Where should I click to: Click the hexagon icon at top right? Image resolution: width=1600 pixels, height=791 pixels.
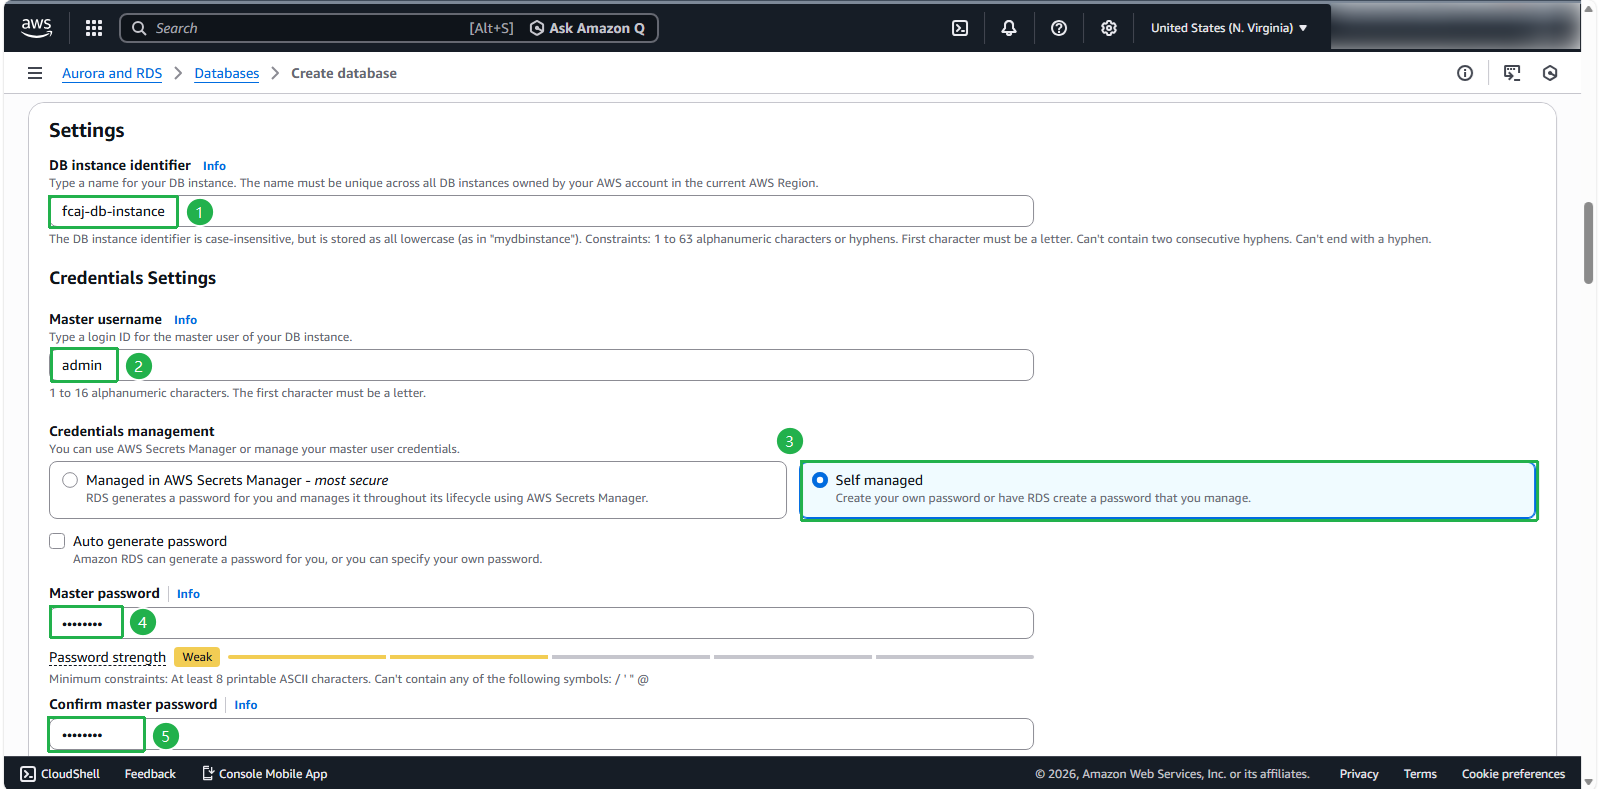point(1550,73)
